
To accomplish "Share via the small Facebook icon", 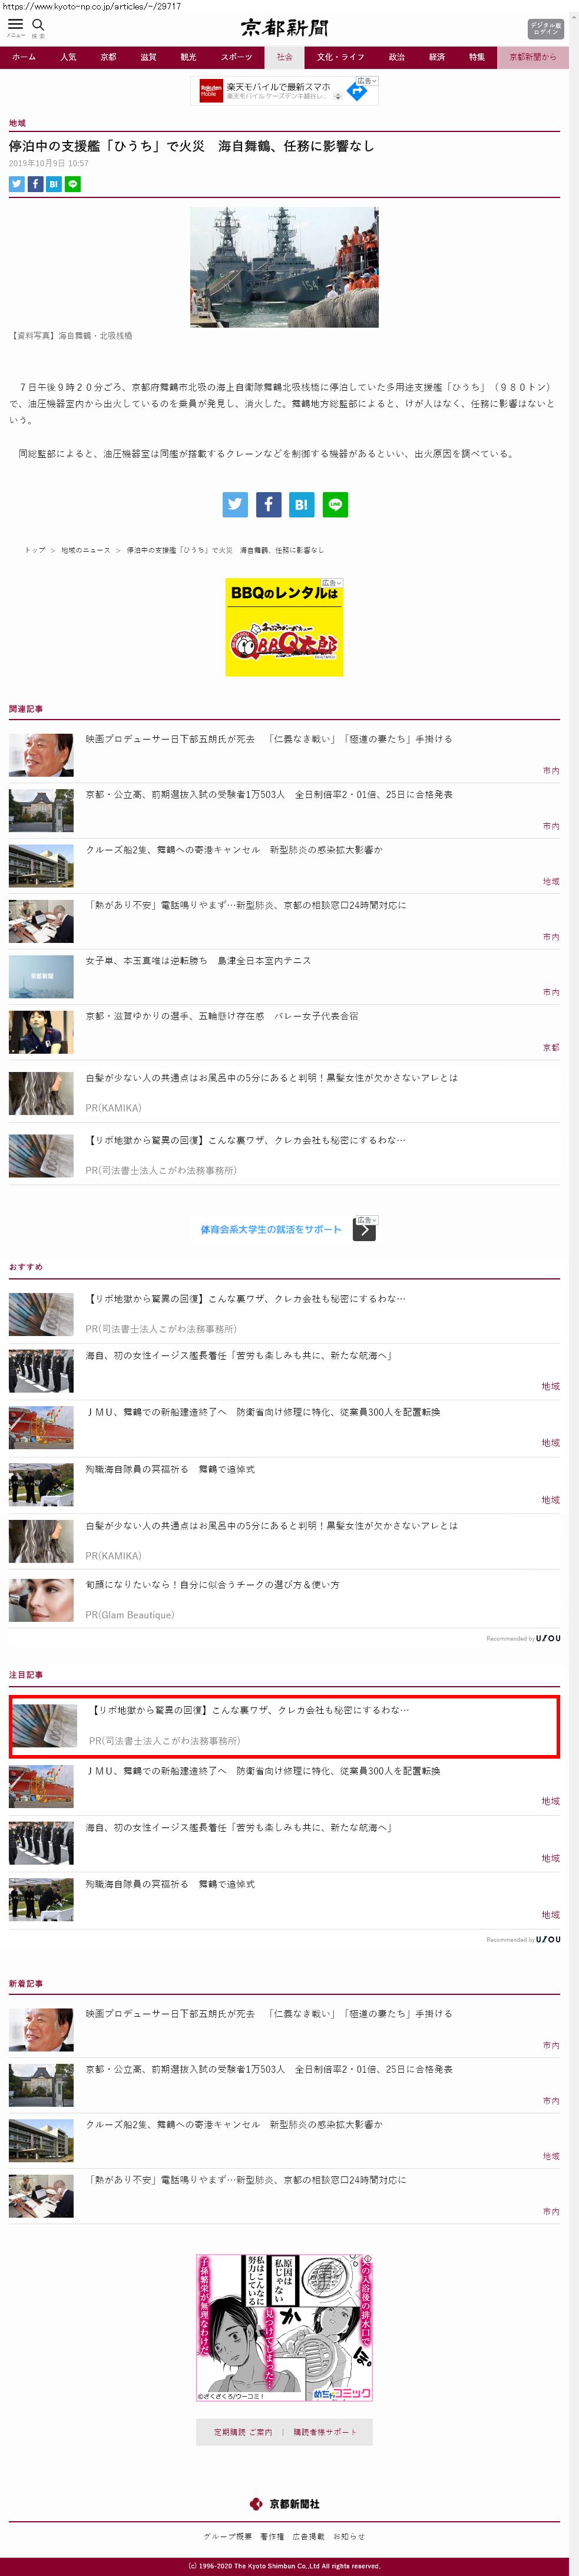I will [35, 184].
